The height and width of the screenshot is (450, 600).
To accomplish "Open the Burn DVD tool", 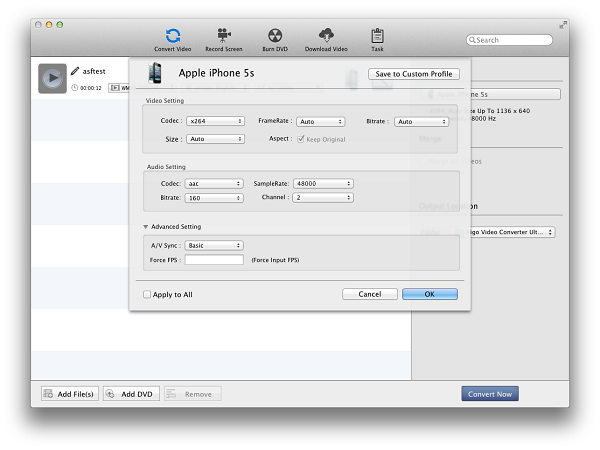I will pos(275,40).
